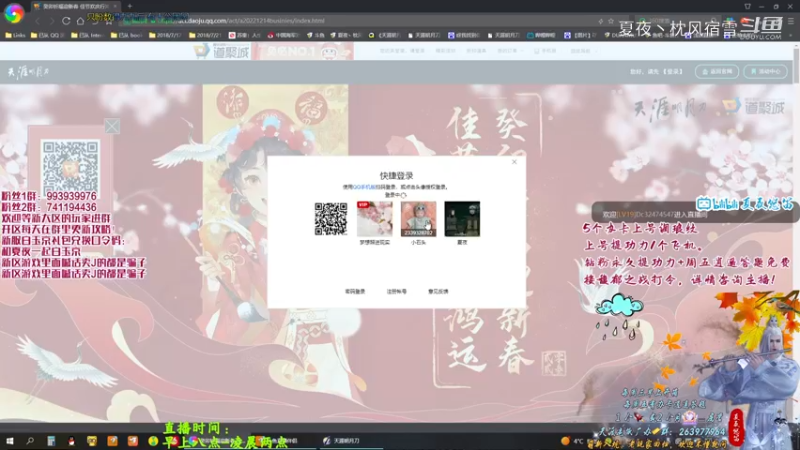Image resolution: width=800 pixels, height=450 pixels.
Task: Click the large QR code on side panel
Action: (x=70, y=166)
